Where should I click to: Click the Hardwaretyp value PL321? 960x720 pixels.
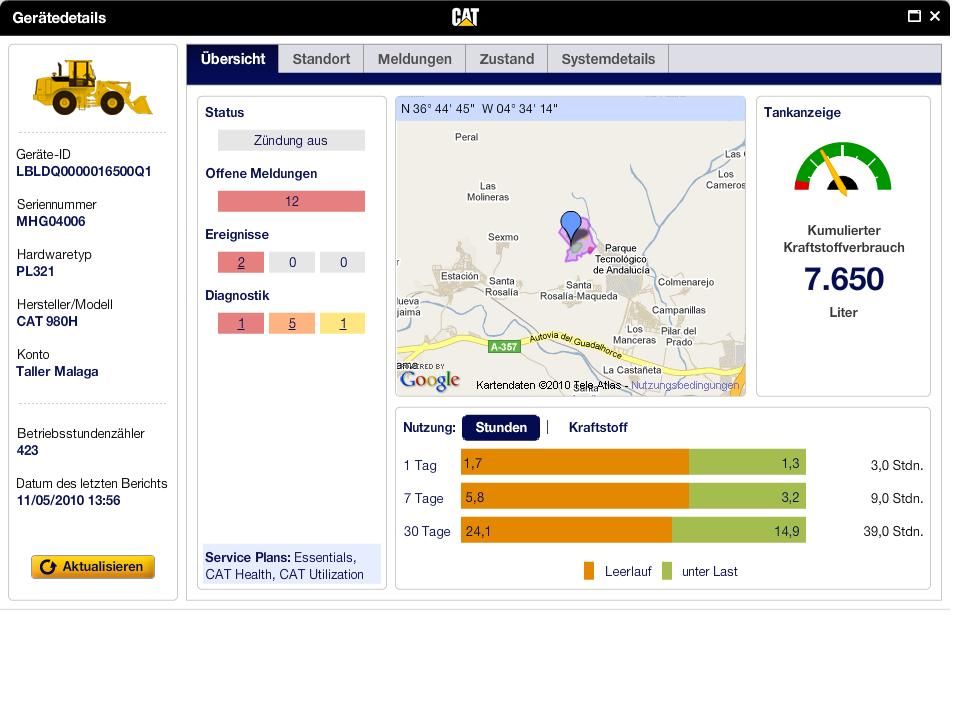(35, 271)
